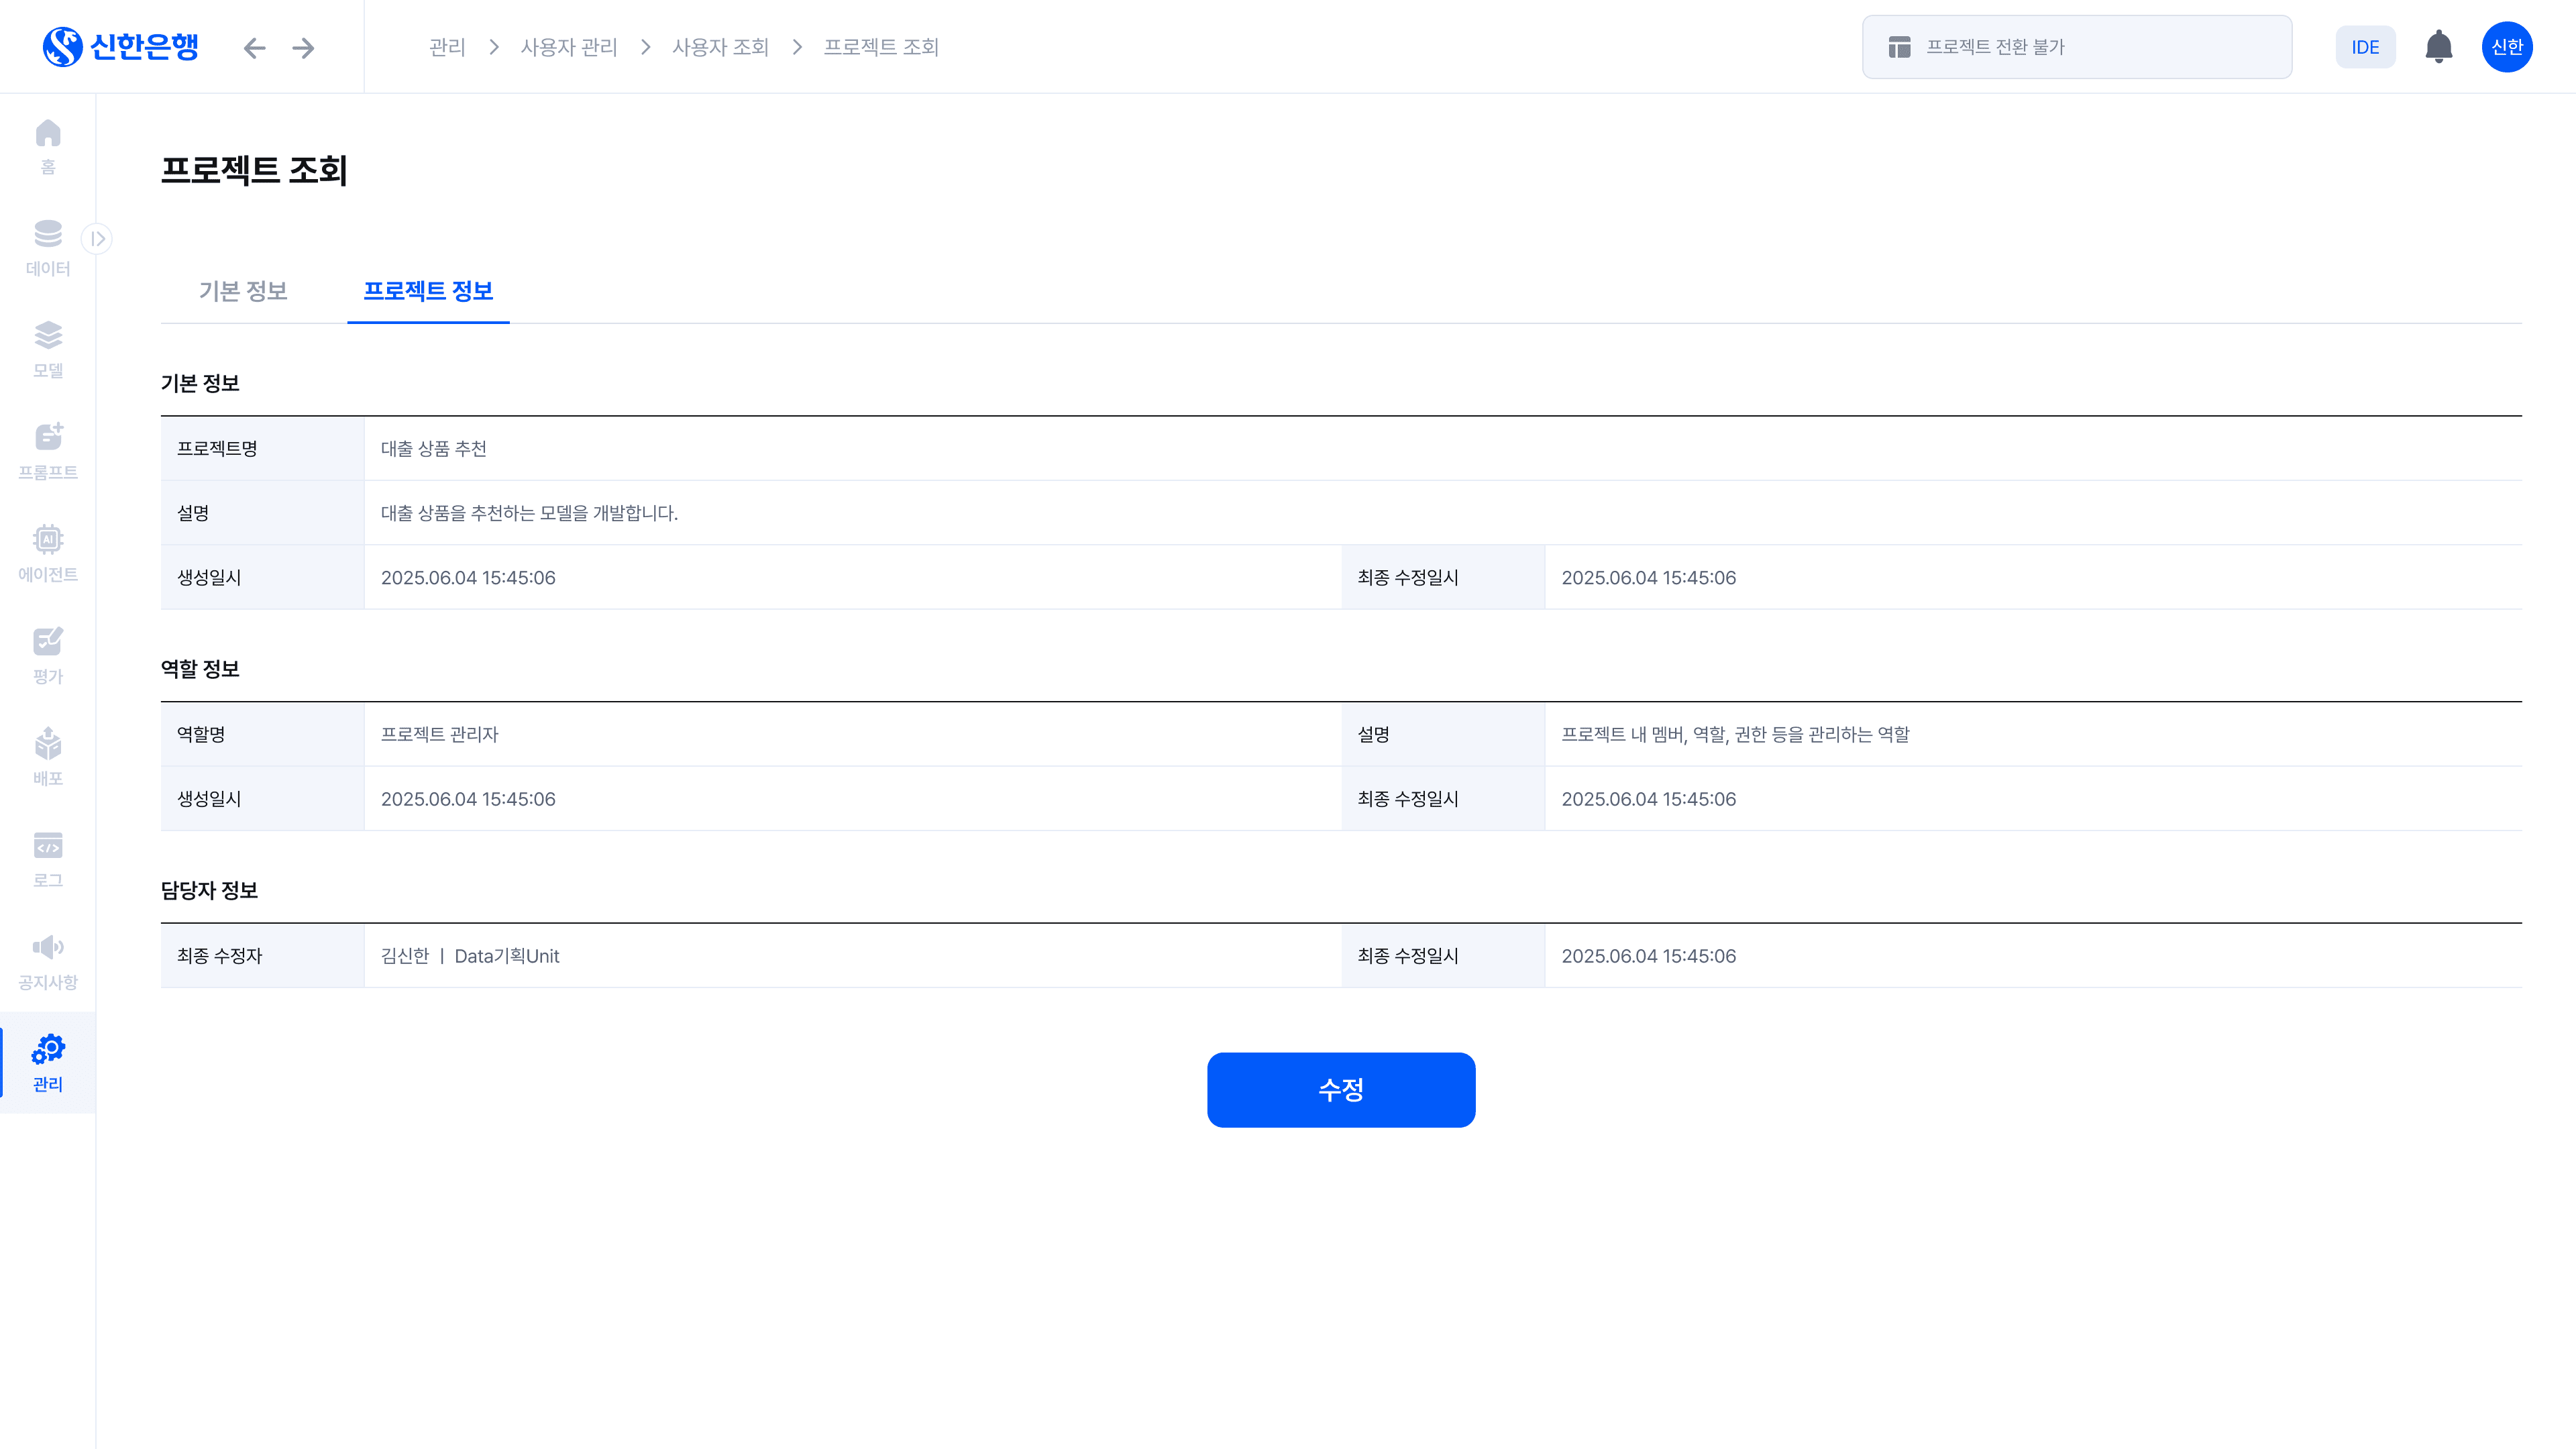Go back using the left arrow

(x=254, y=48)
